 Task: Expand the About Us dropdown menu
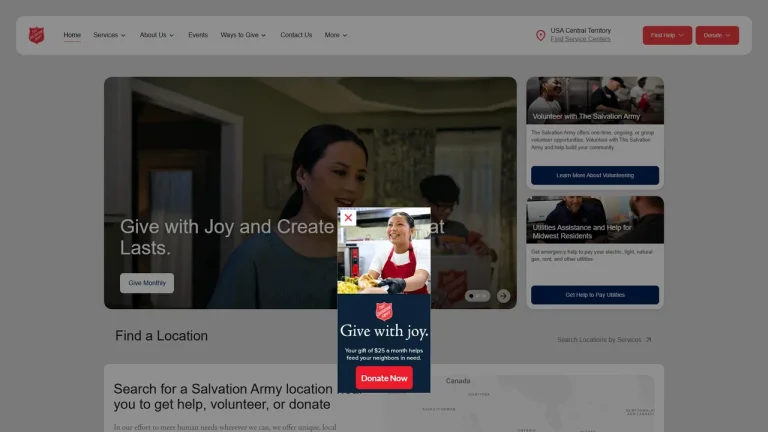tap(157, 35)
